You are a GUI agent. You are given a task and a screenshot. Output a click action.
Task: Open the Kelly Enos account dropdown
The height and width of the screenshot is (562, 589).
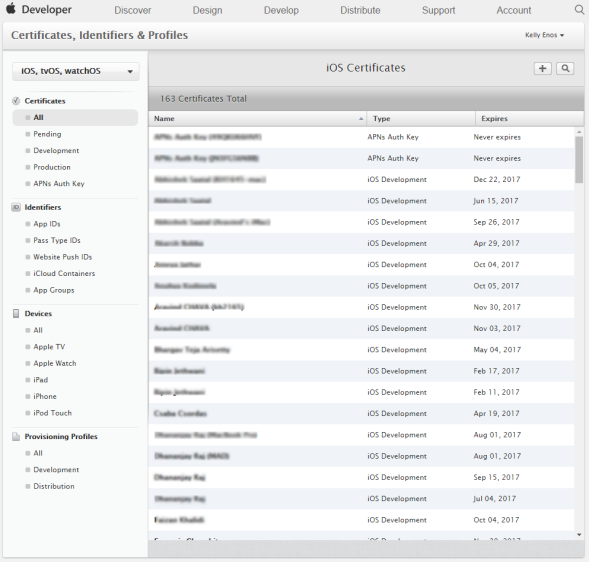544,35
